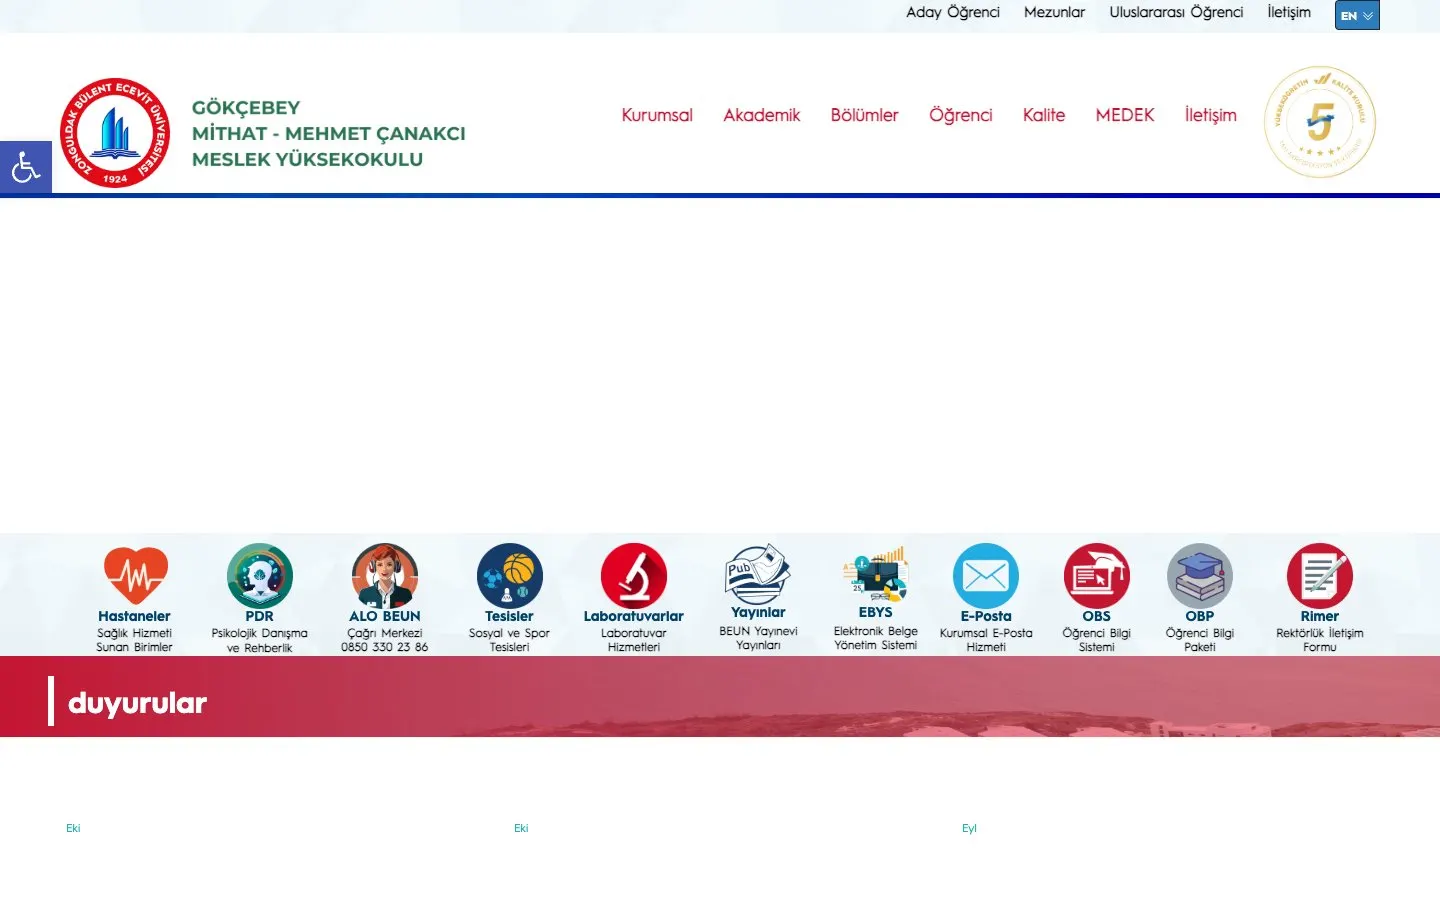Click the 'BEUN Yayınevi Yayınları' caption
The image size is (1440, 900).
758,638
